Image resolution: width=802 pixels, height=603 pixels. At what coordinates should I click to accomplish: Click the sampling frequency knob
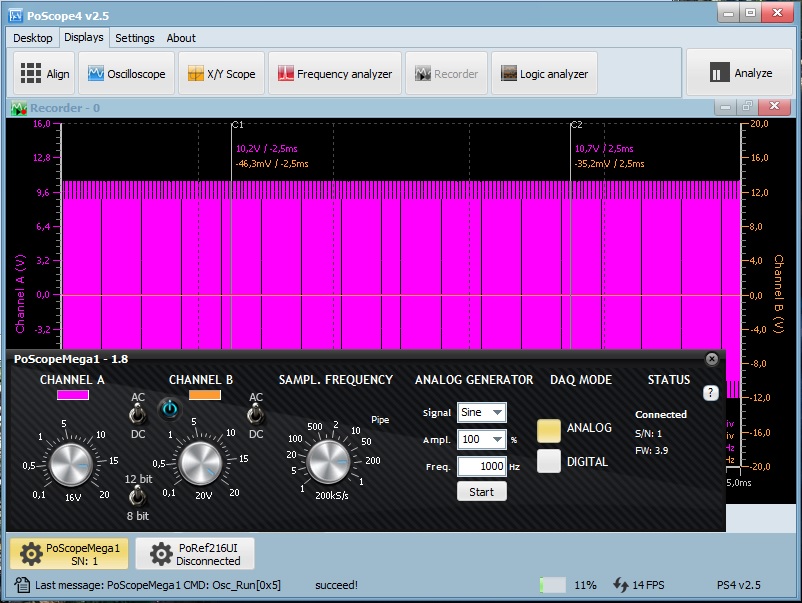[x=328, y=461]
